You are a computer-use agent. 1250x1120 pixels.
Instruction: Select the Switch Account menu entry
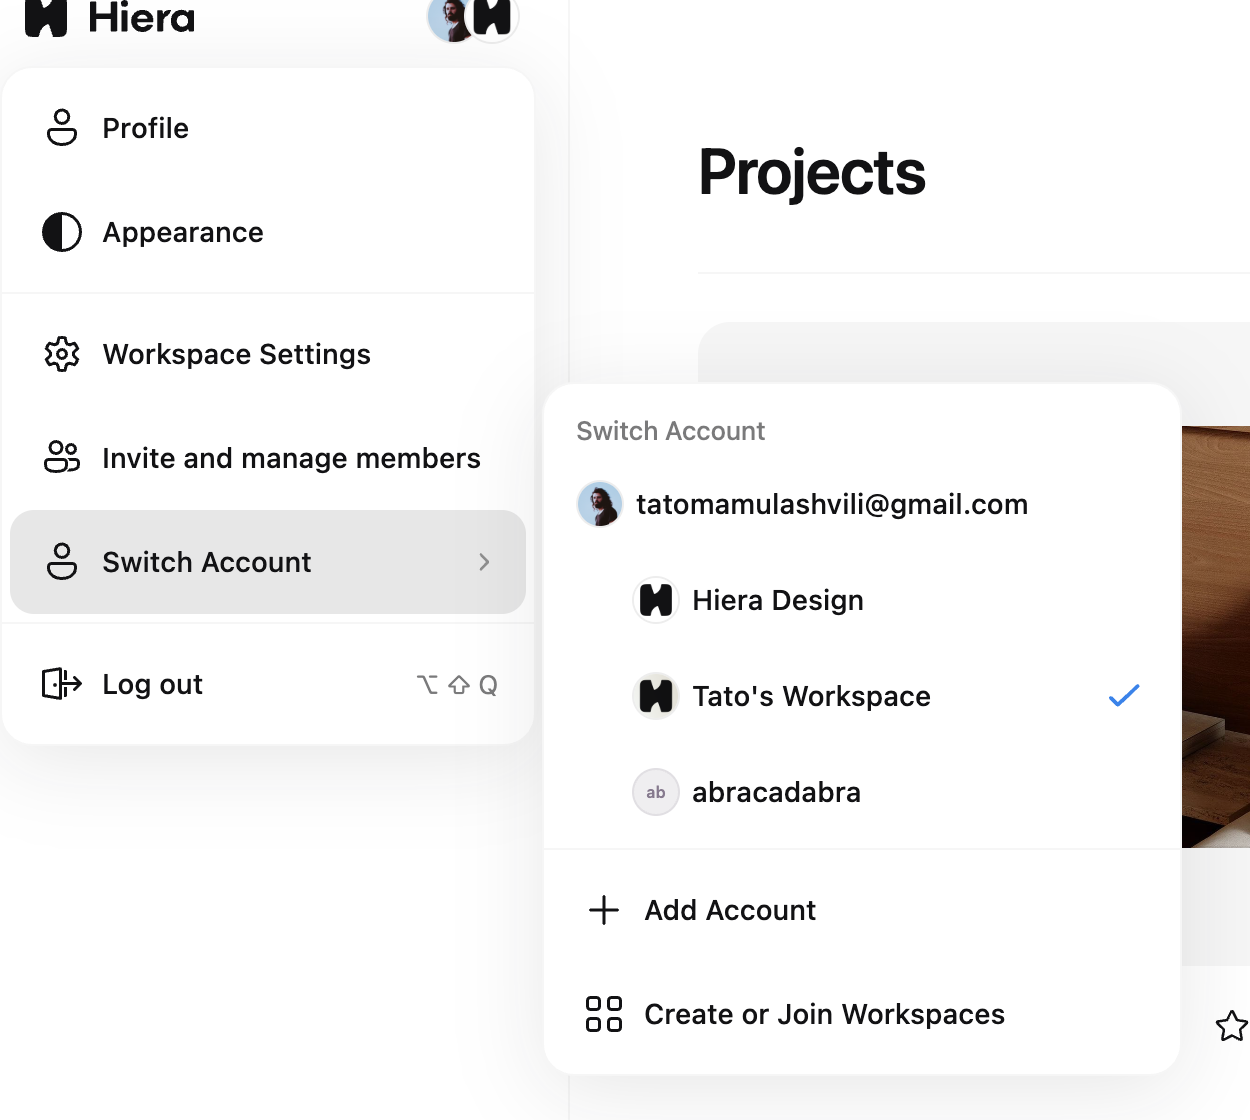[x=268, y=562]
